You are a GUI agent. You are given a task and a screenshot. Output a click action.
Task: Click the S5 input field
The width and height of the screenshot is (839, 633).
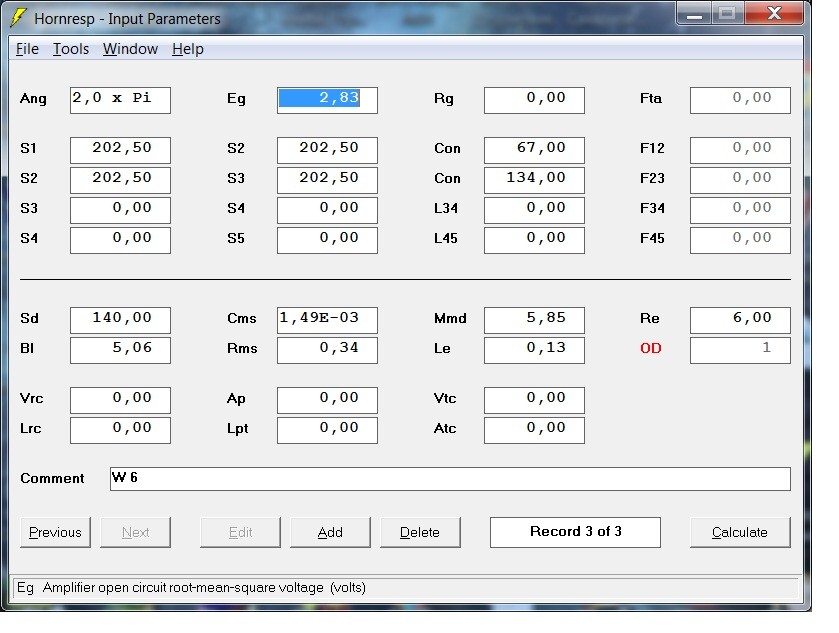click(327, 240)
